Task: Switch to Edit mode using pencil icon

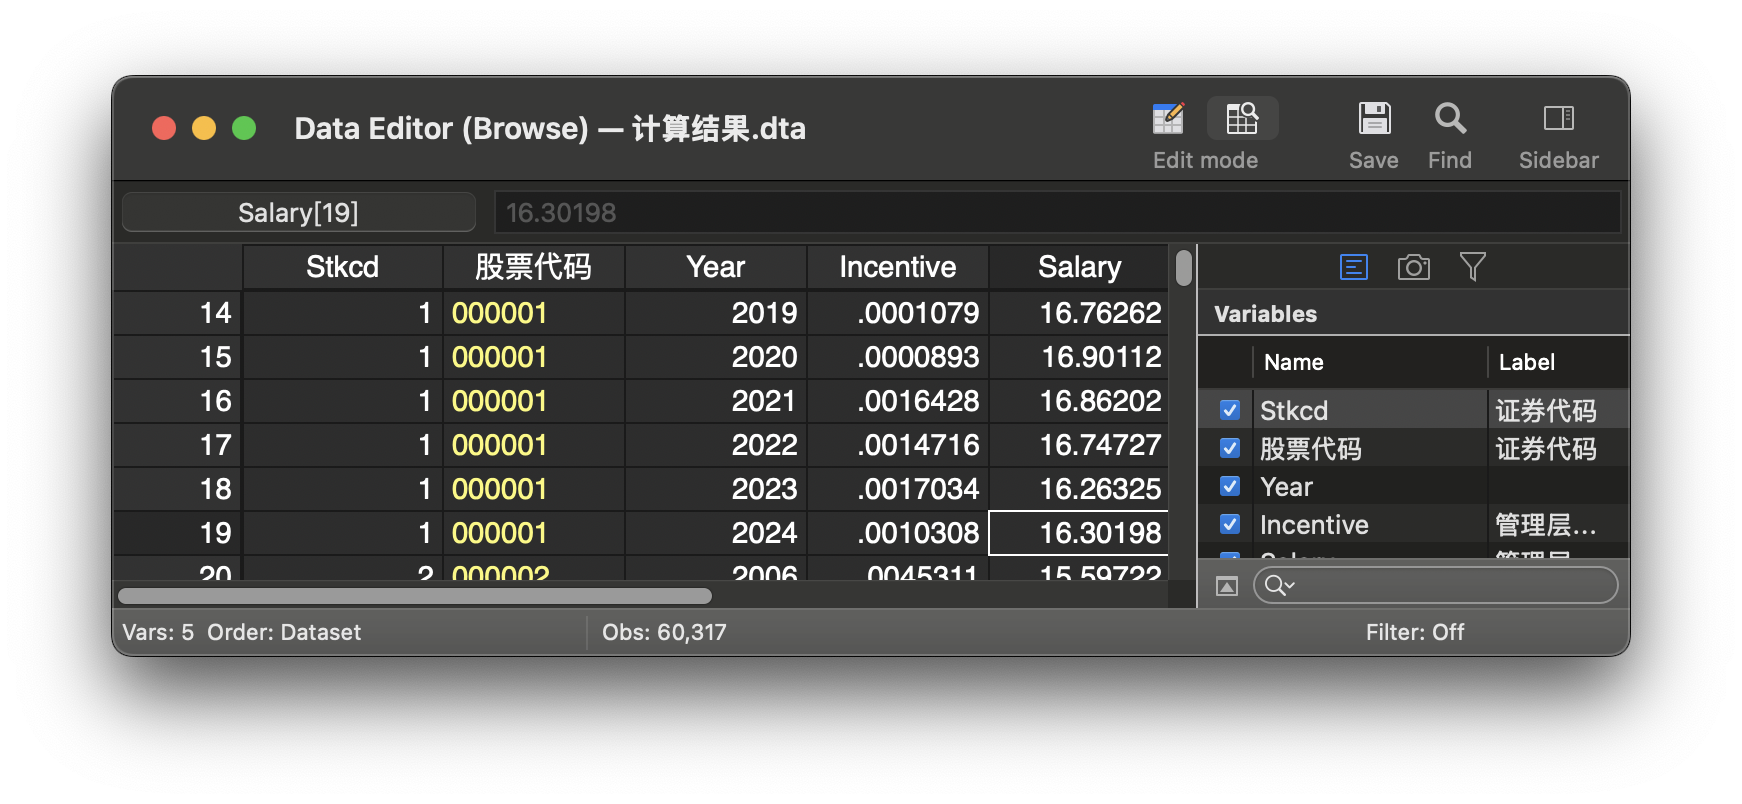Action: click(1168, 119)
